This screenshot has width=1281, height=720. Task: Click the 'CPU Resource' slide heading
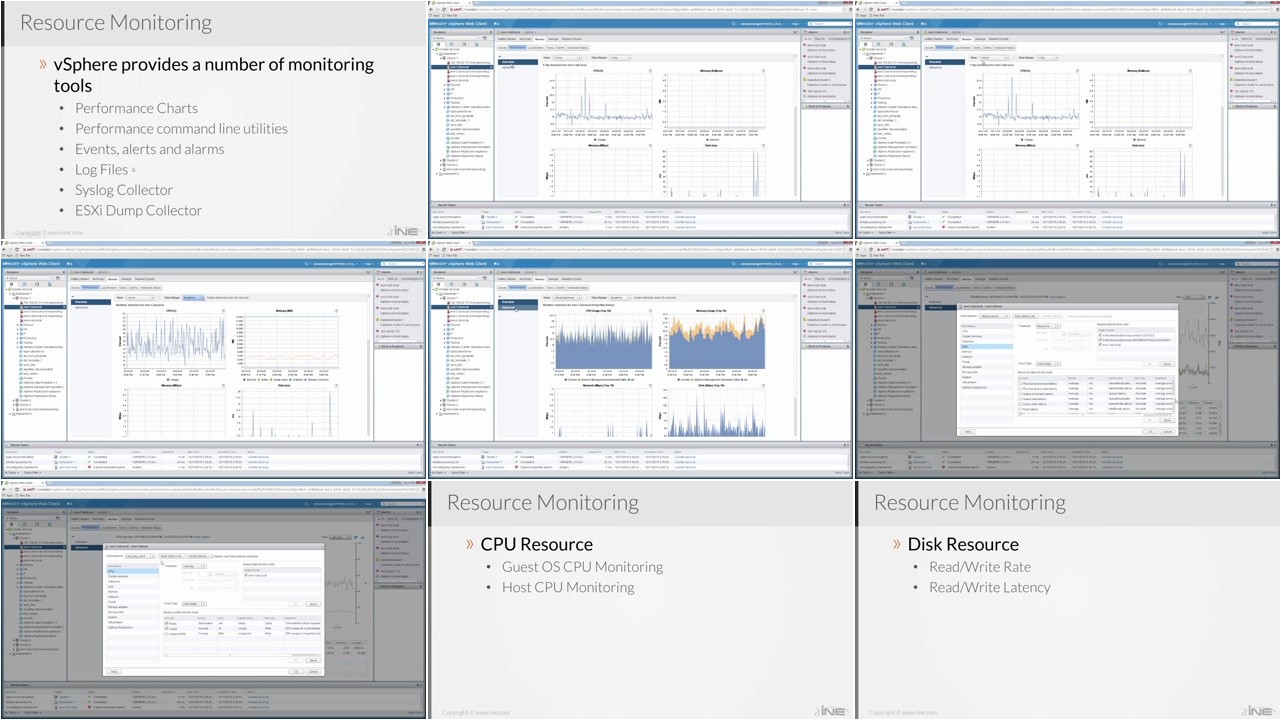click(537, 544)
